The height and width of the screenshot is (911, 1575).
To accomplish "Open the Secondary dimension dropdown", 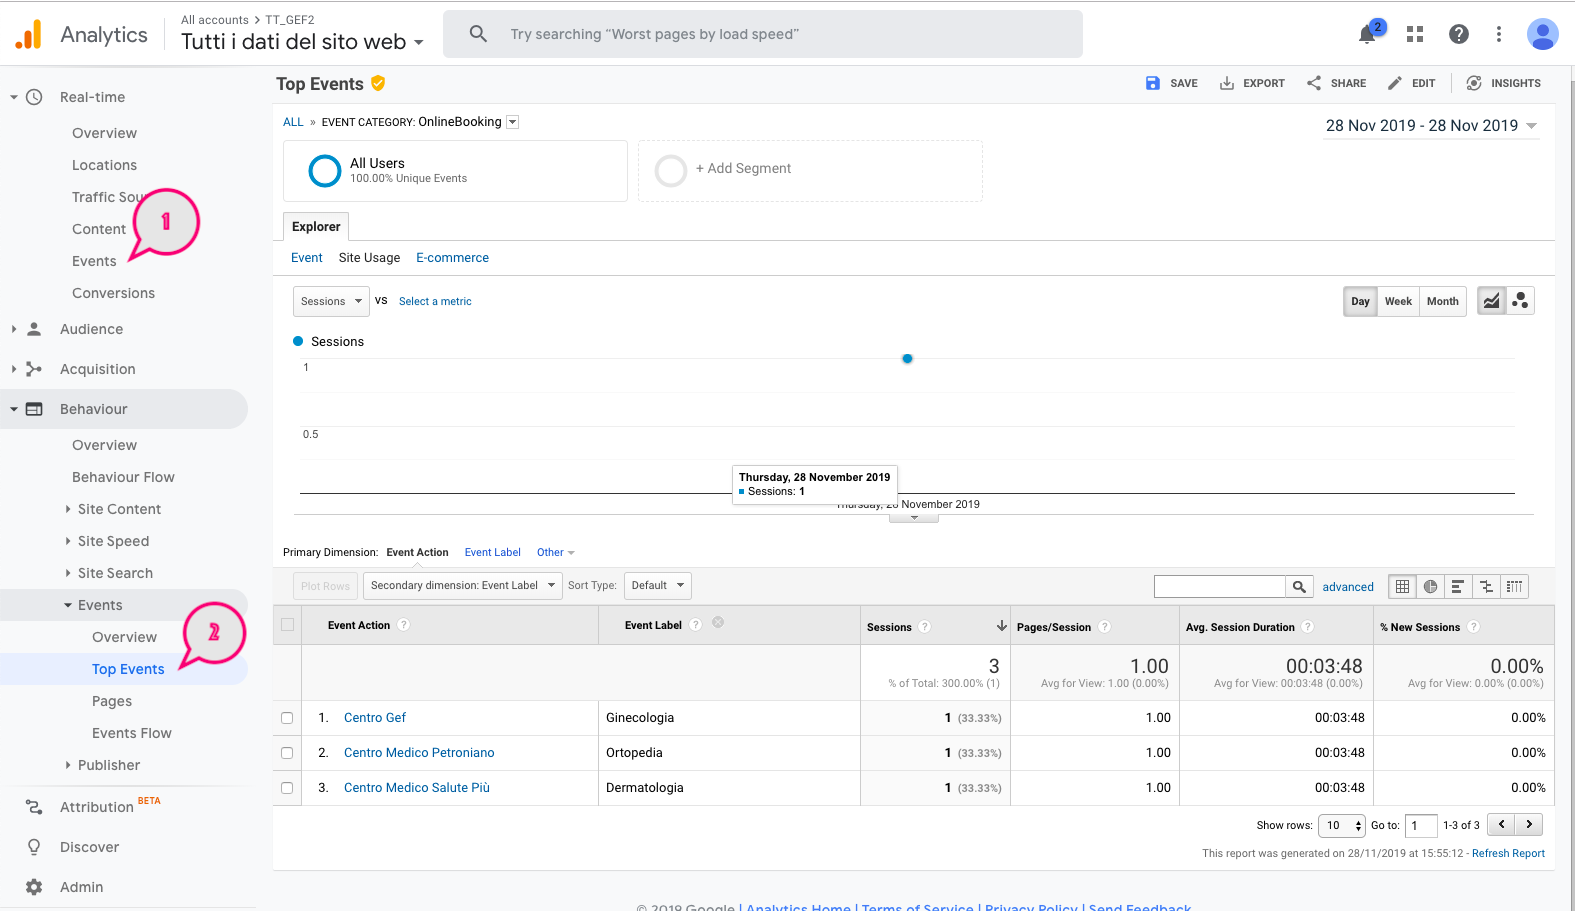I will point(463,586).
